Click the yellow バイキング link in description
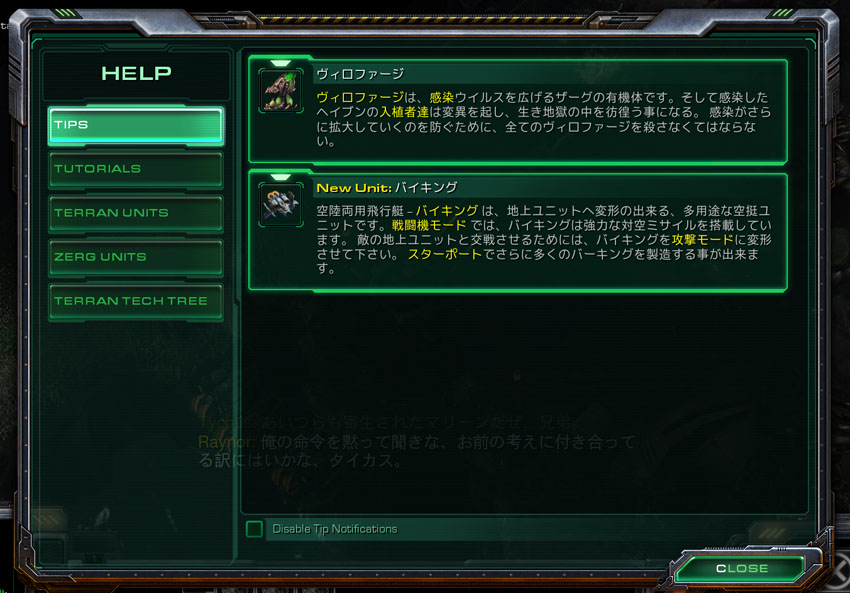This screenshot has width=850, height=593. point(447,211)
